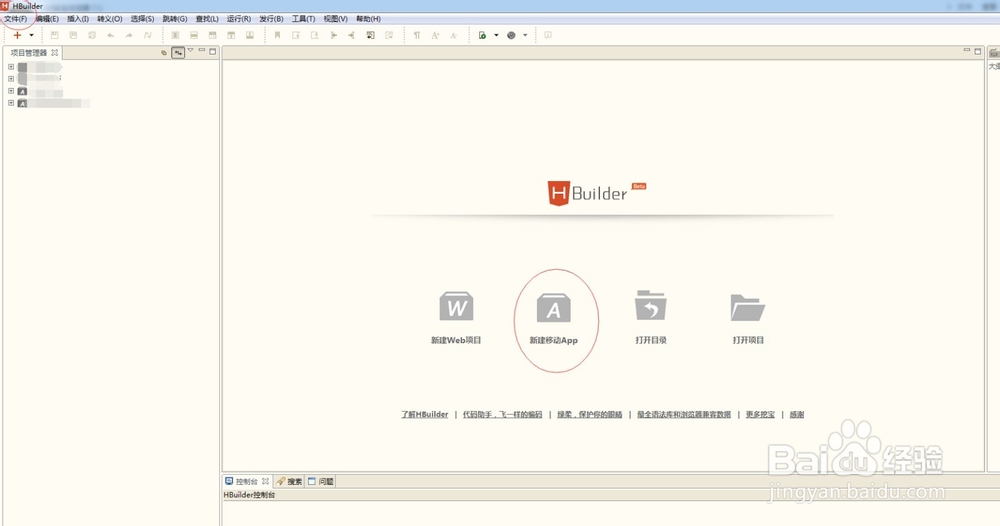Close the 项目管理器 tab via its X
The height and width of the screenshot is (526, 1000).
click(54, 52)
